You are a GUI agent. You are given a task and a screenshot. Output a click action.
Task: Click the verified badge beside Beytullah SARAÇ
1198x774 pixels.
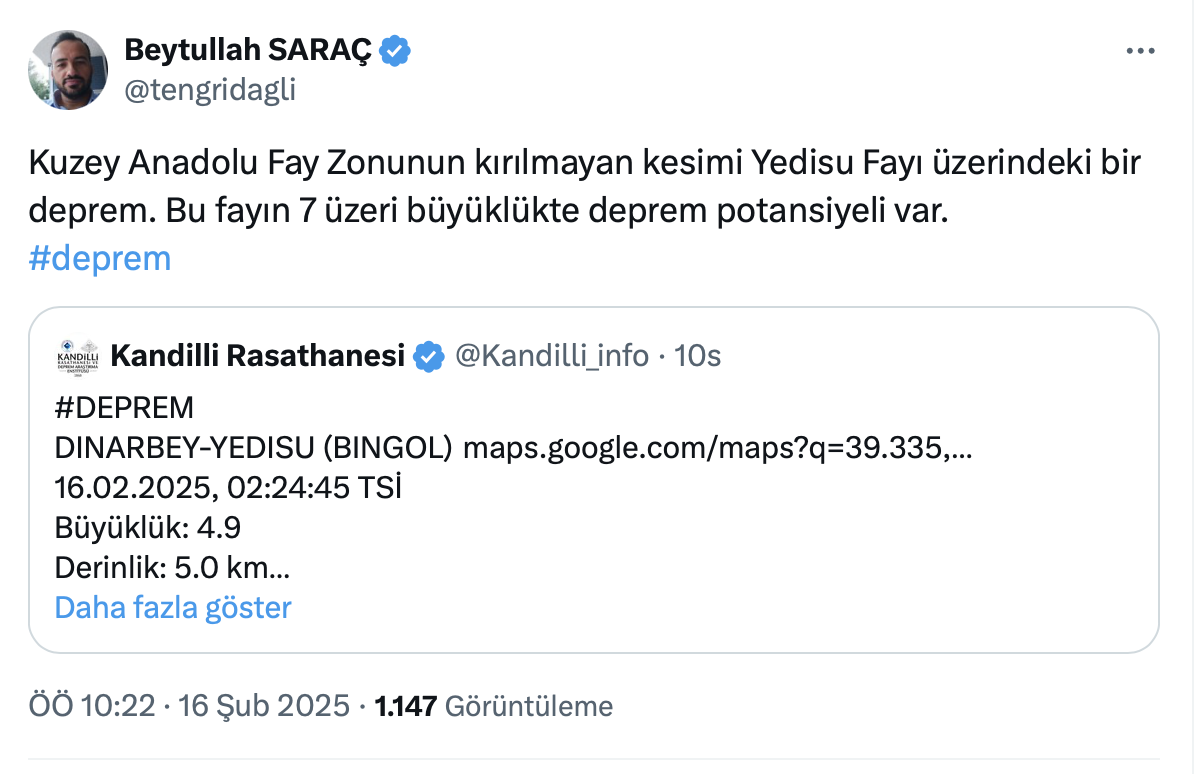[x=396, y=50]
